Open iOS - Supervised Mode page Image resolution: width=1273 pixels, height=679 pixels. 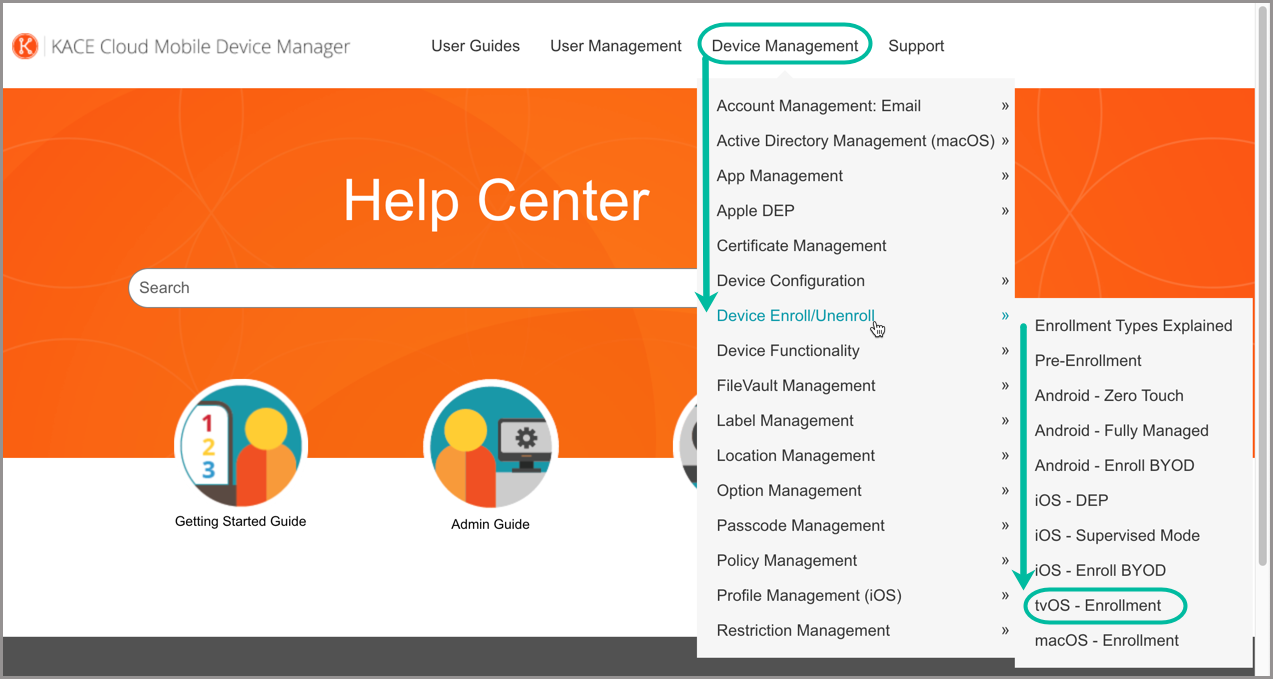1116,536
